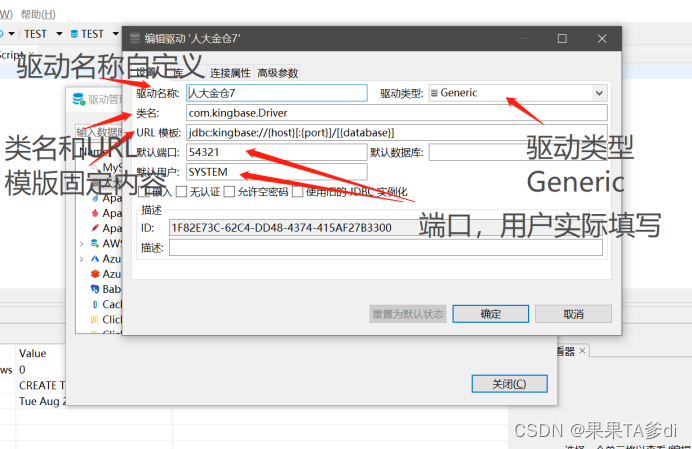This screenshot has height=449, width=692.
Task: Click 确定 to confirm driver edits
Action: coord(490,314)
